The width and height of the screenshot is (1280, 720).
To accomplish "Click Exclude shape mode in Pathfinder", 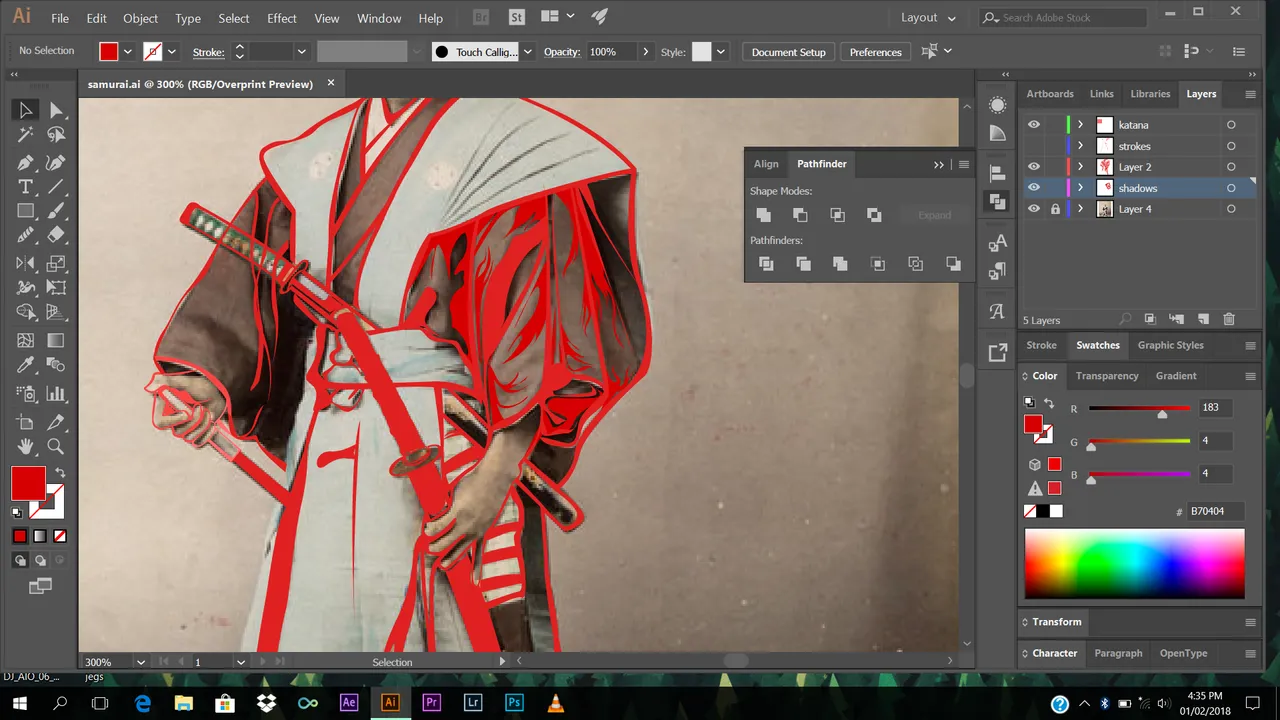I will [874, 215].
